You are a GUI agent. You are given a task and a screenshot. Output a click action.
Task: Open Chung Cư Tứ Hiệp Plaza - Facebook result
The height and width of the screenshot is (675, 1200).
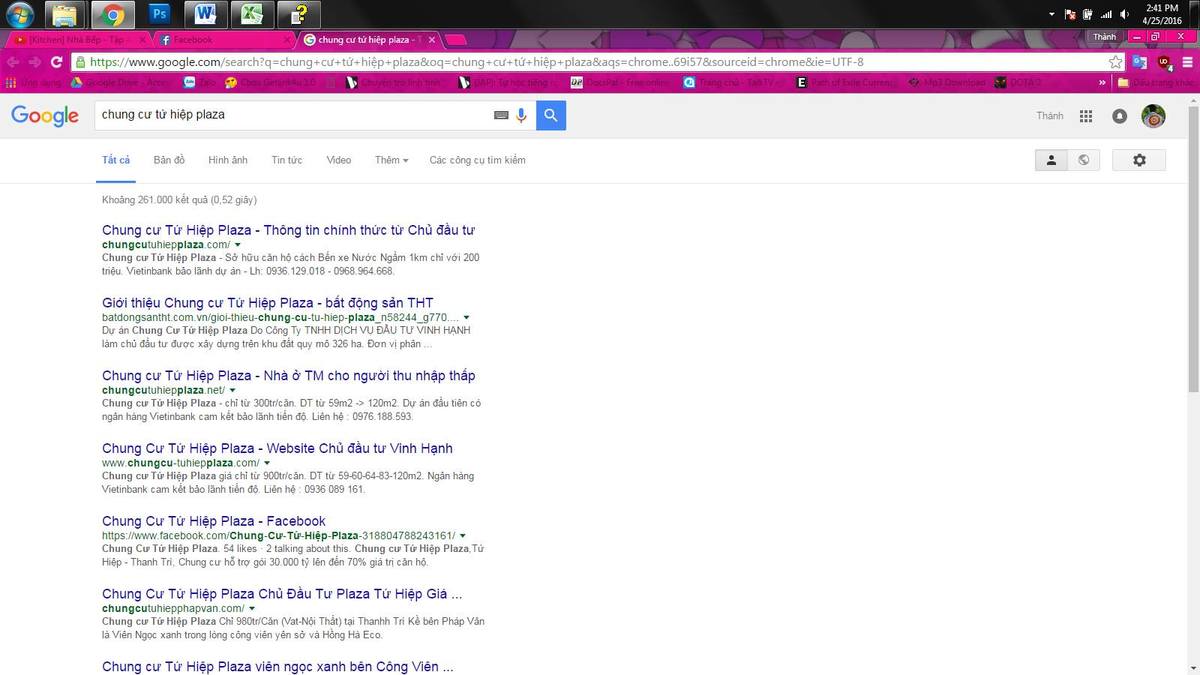click(x=214, y=521)
